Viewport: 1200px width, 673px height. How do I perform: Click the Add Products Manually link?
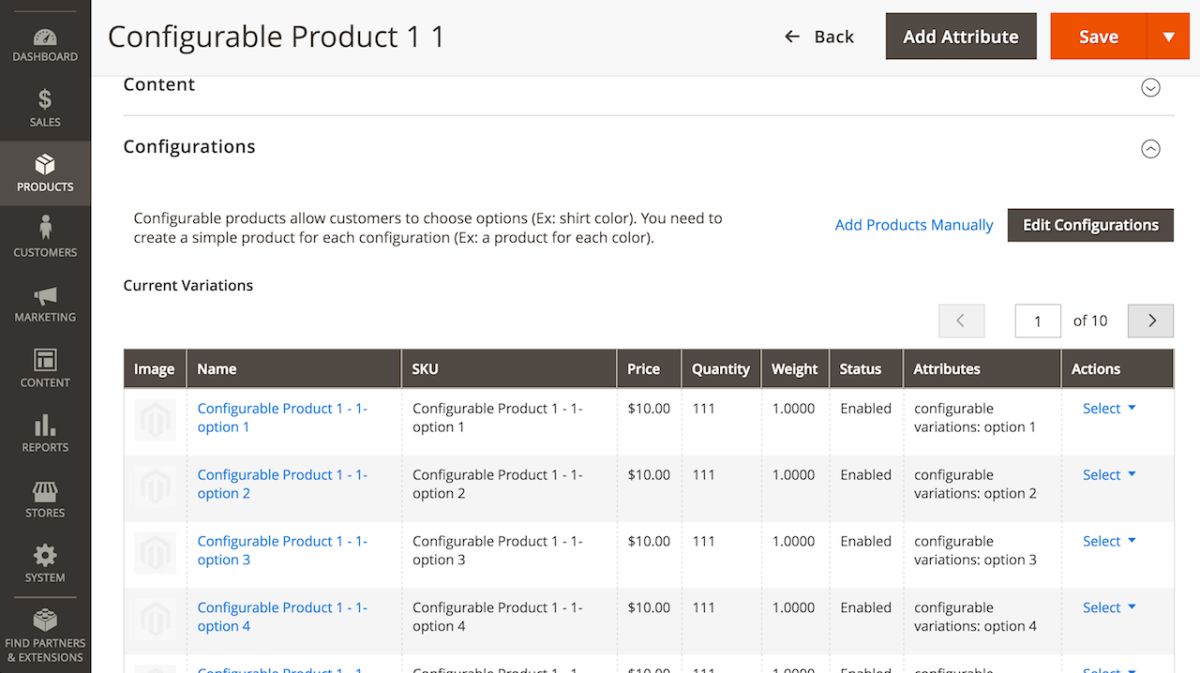click(x=913, y=225)
